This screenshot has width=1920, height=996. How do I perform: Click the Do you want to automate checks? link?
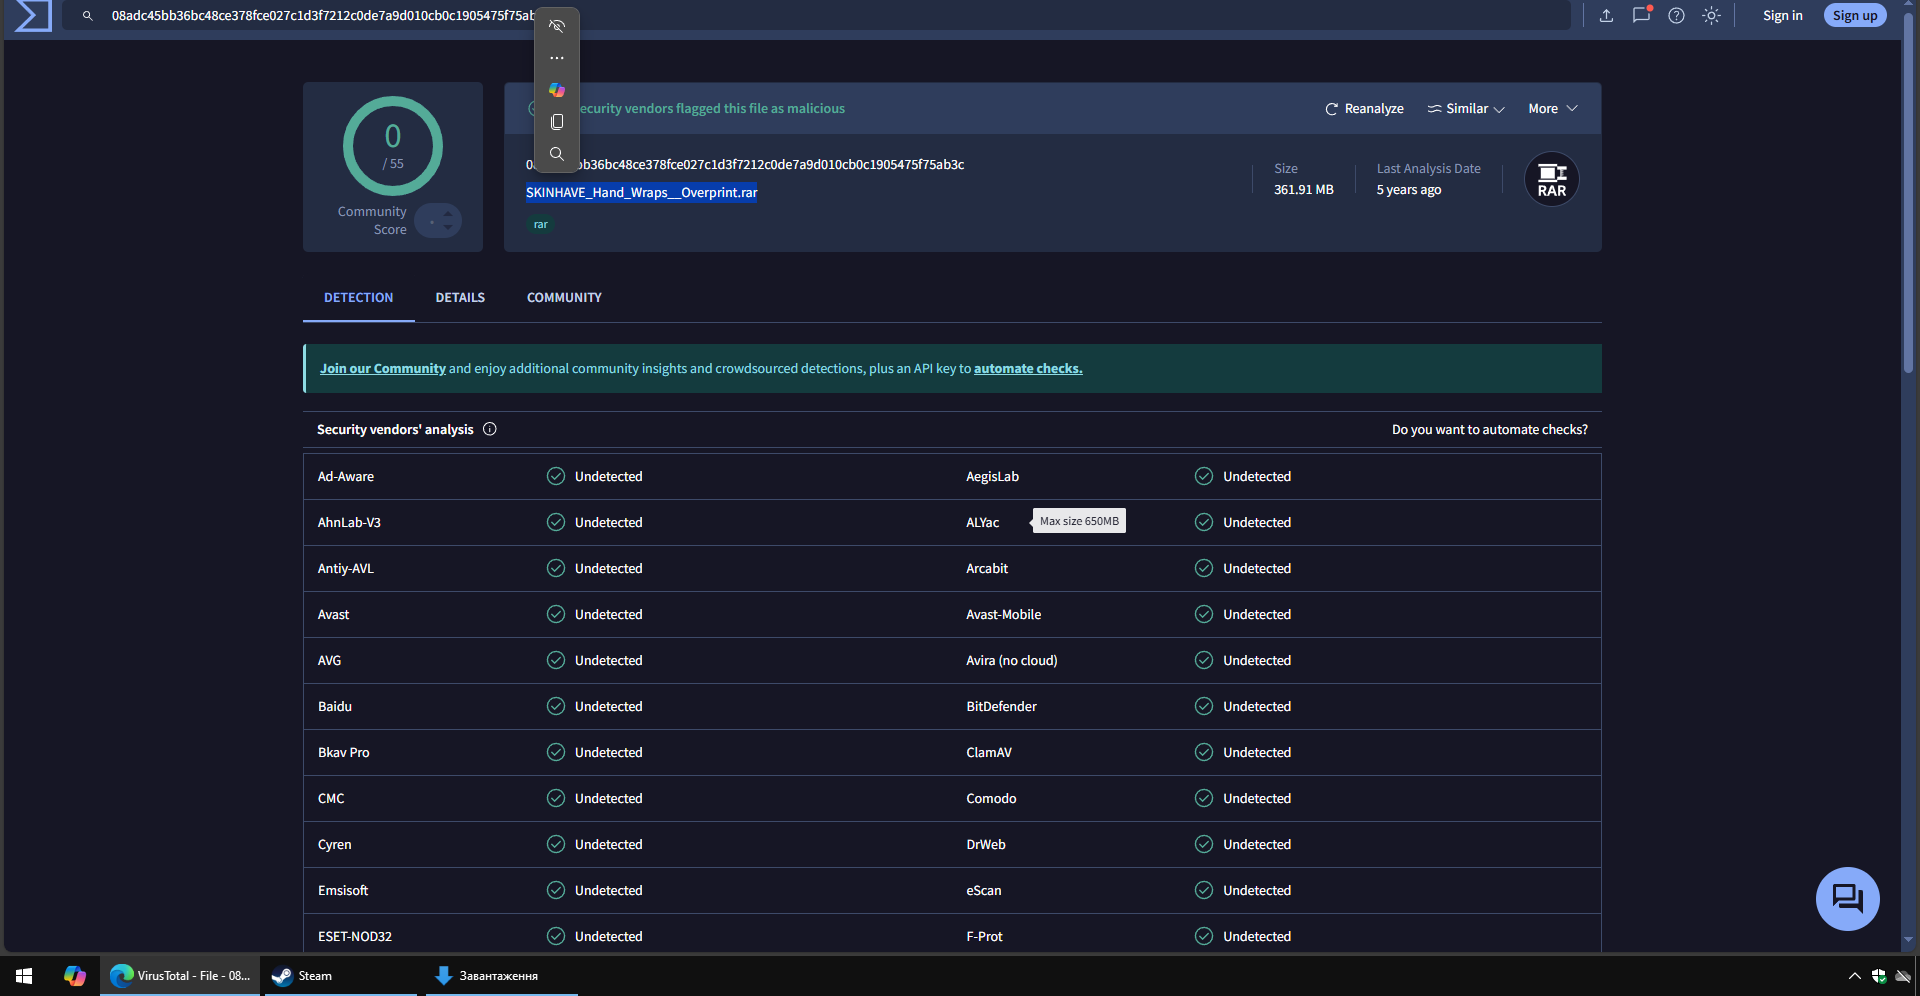tap(1490, 429)
